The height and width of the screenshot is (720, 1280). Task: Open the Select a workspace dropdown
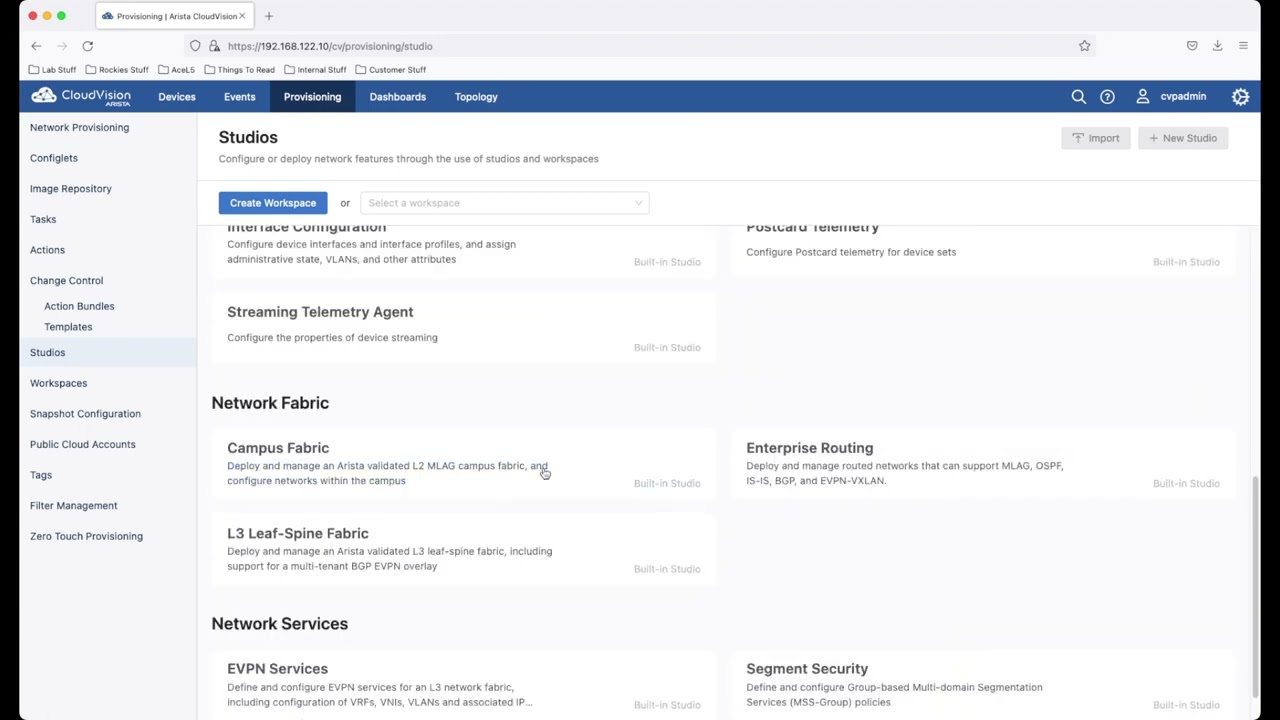pyautogui.click(x=504, y=203)
